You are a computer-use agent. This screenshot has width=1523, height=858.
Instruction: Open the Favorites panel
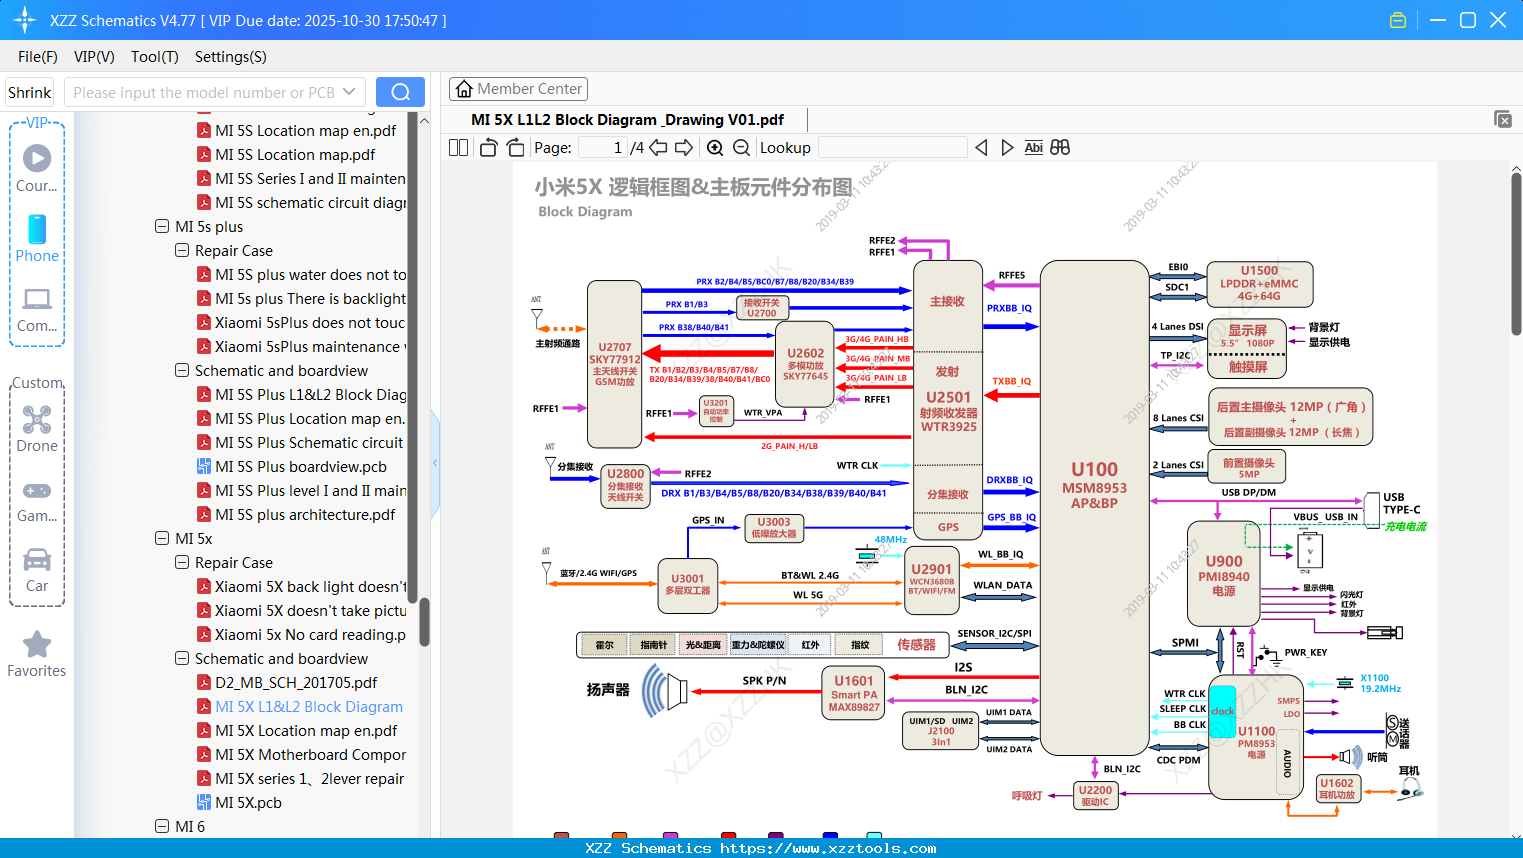tap(36, 654)
